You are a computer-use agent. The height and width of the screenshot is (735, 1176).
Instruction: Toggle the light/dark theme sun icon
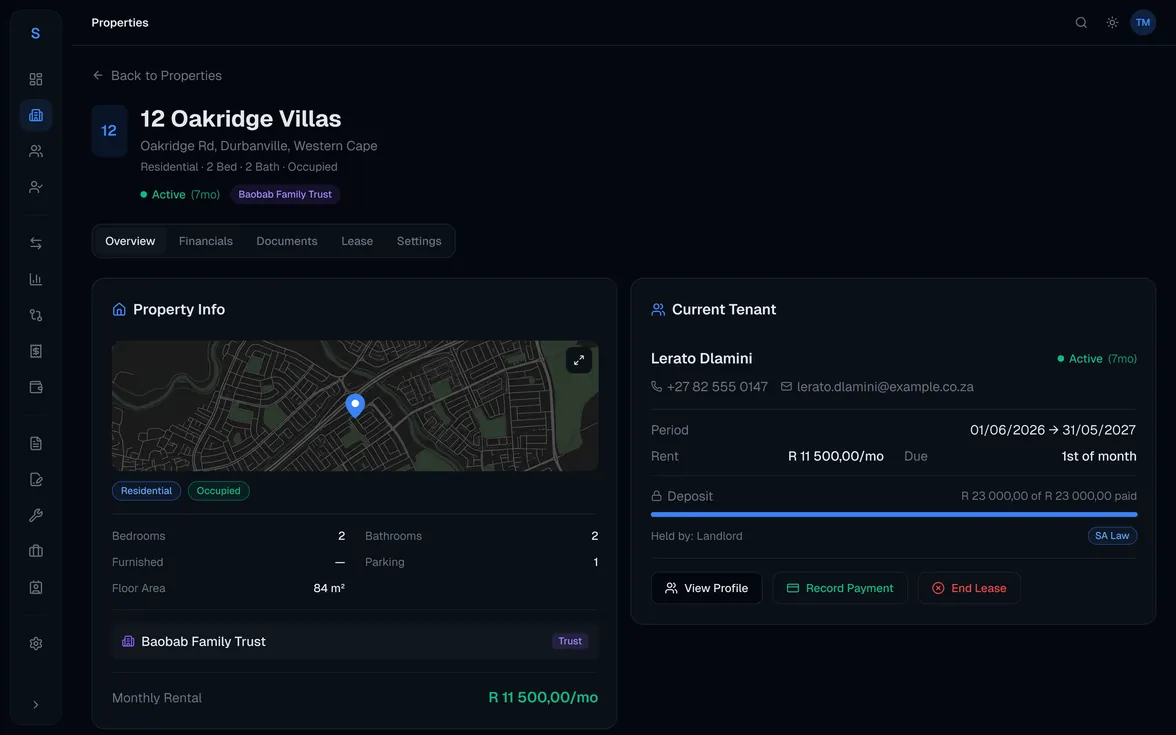tap(1112, 22)
